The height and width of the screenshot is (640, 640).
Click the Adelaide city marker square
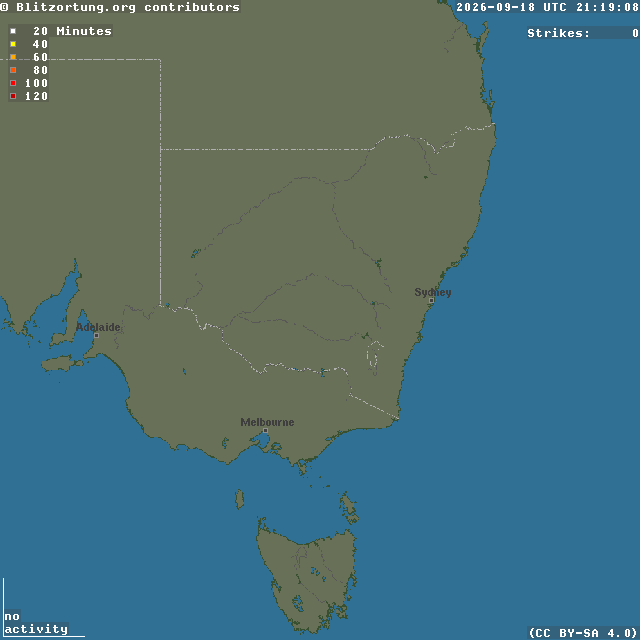tap(96, 336)
